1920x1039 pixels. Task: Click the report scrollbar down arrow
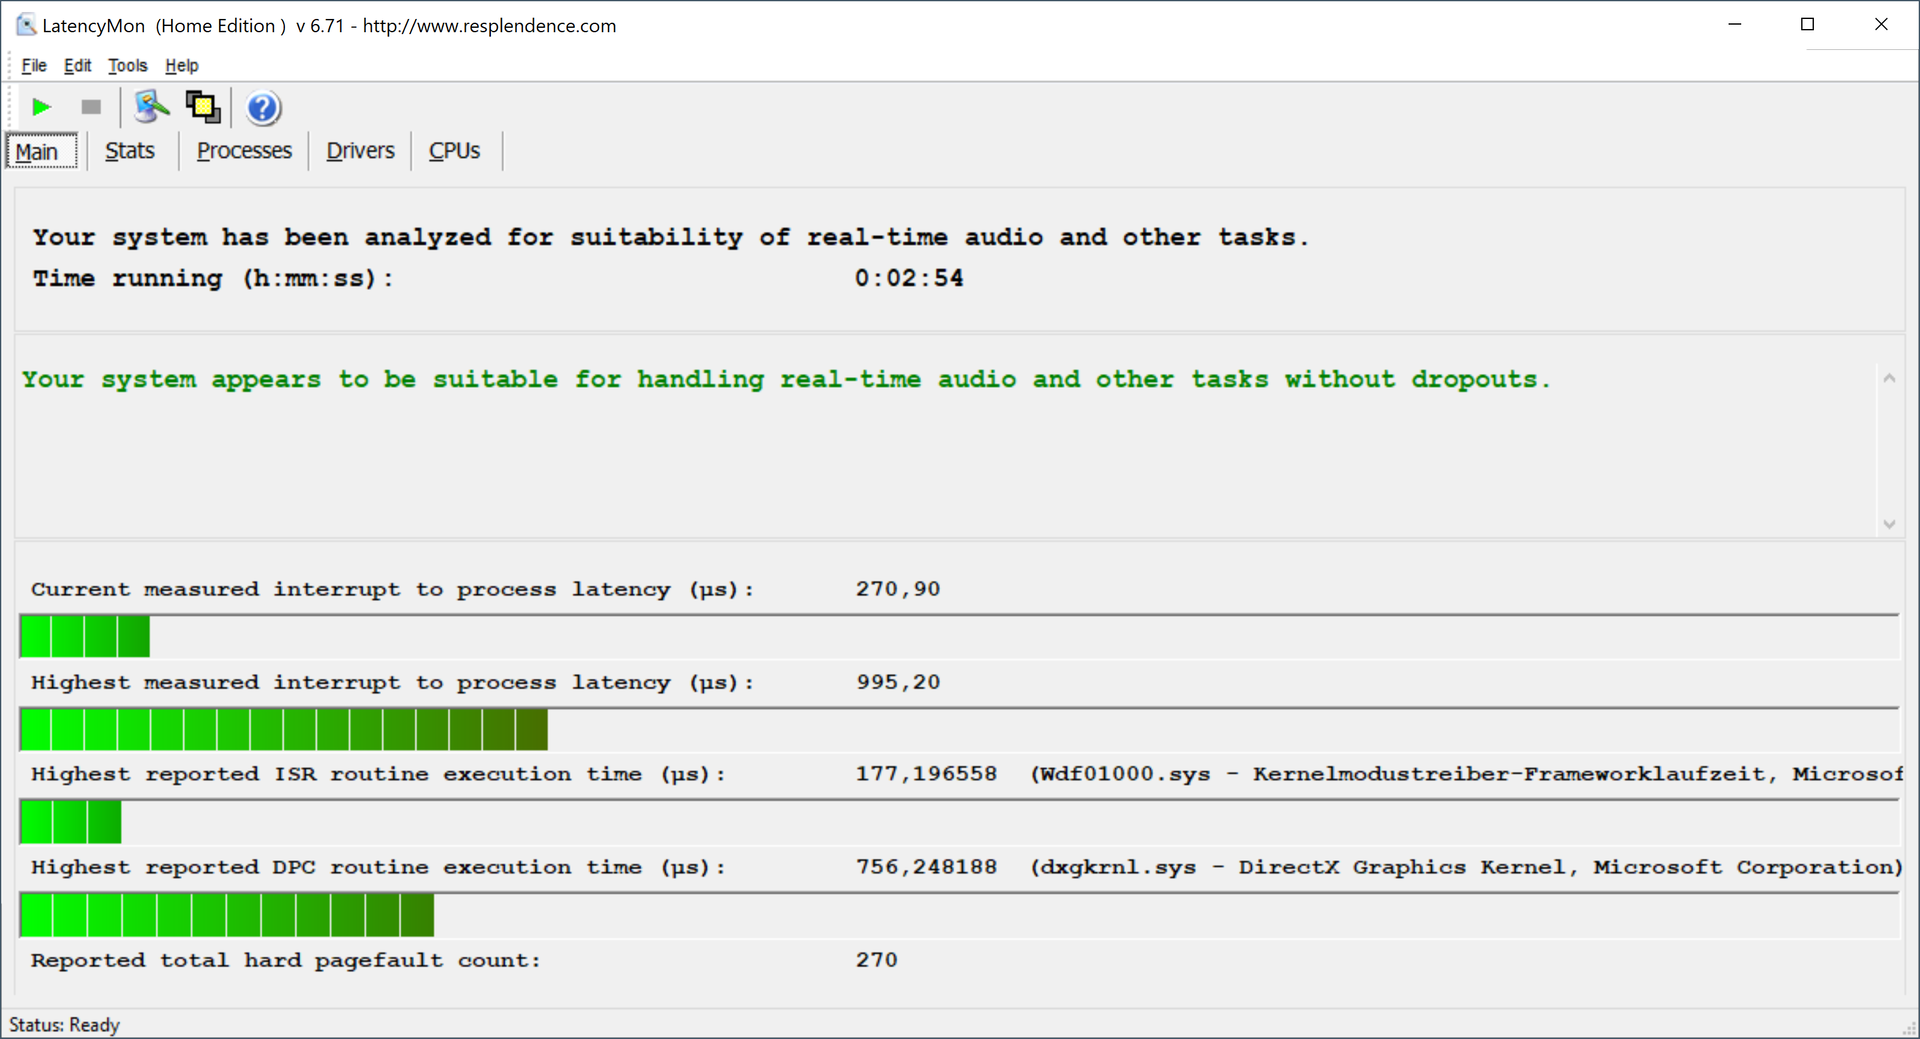point(1889,524)
